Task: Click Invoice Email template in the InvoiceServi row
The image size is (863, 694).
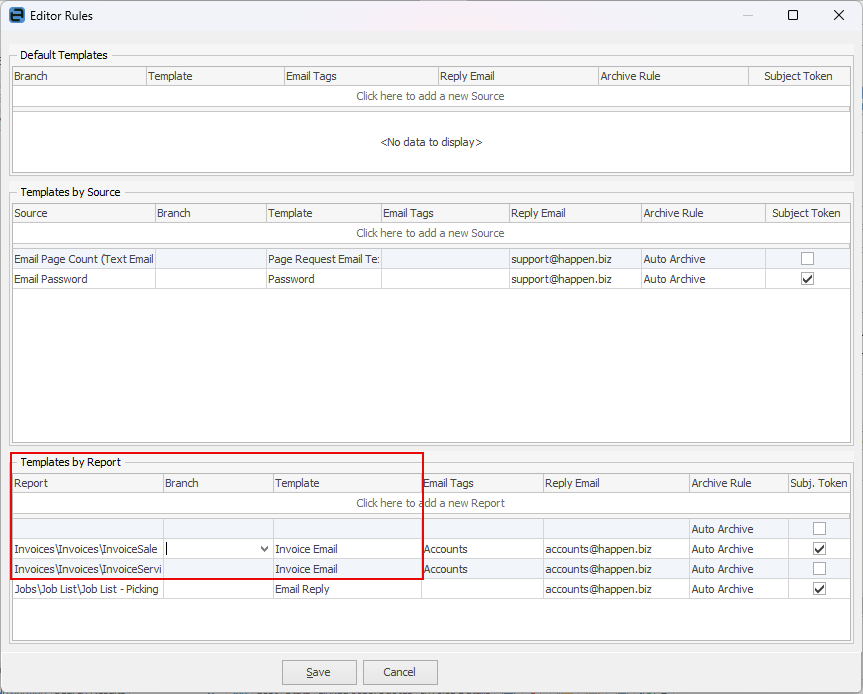Action: pos(347,569)
